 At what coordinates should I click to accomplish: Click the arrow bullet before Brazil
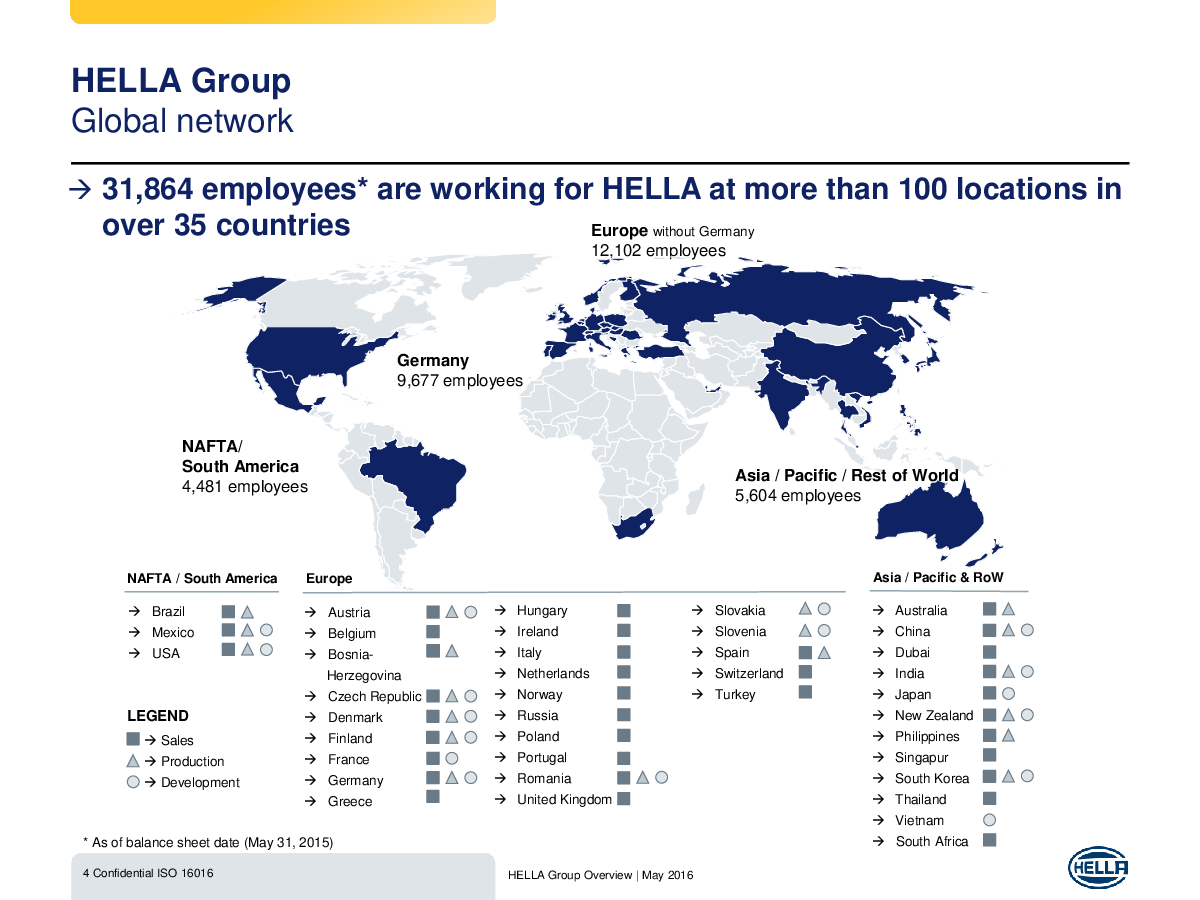133,611
